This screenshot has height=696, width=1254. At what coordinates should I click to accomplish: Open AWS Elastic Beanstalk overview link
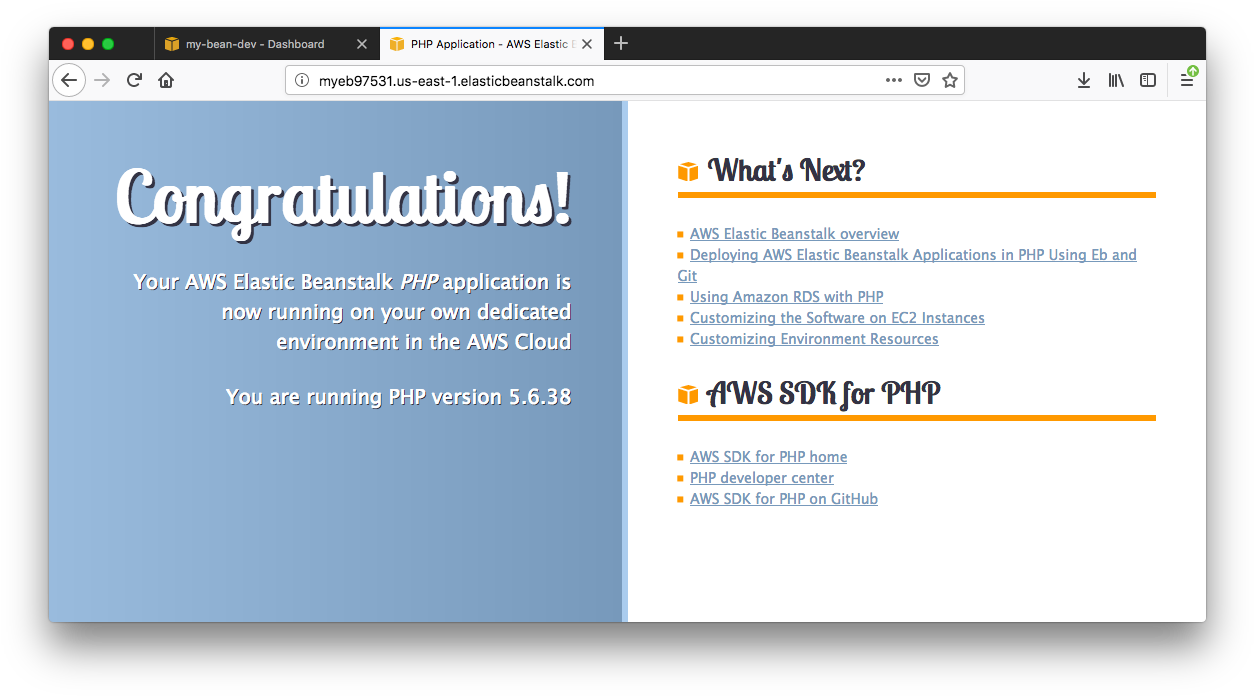[794, 234]
